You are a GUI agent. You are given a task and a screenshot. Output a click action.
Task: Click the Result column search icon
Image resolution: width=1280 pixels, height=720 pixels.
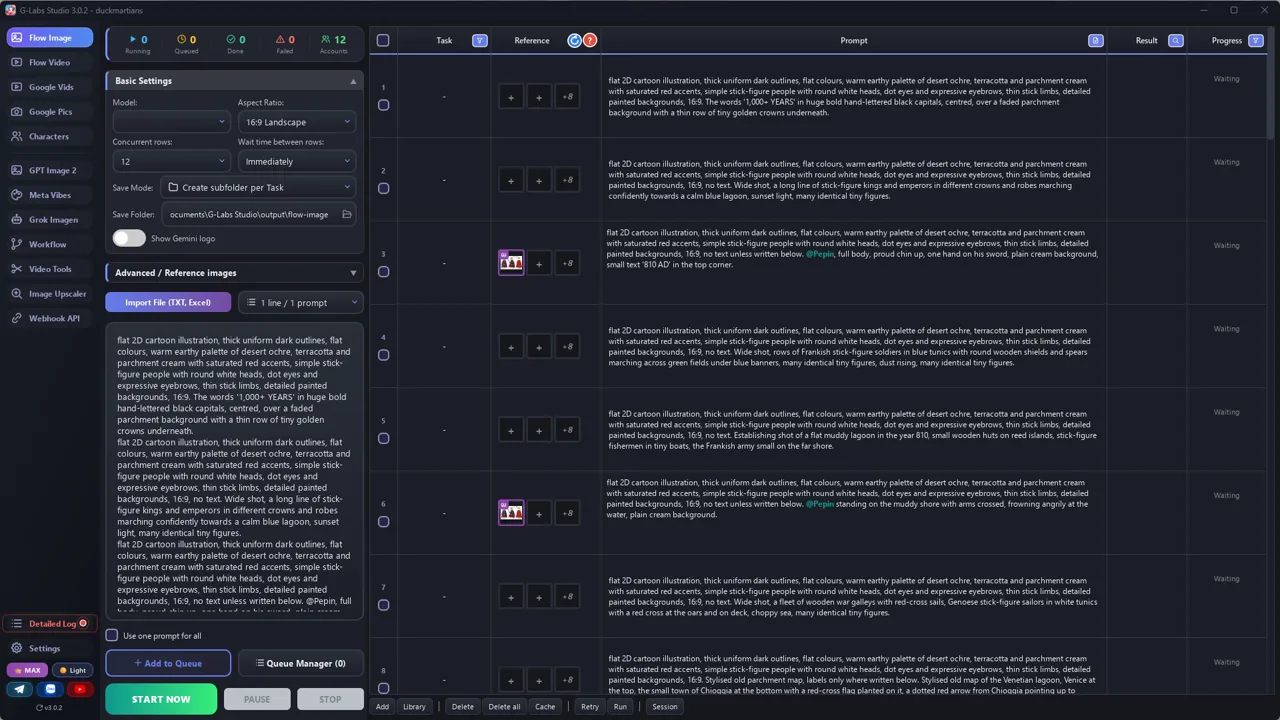click(x=1176, y=41)
